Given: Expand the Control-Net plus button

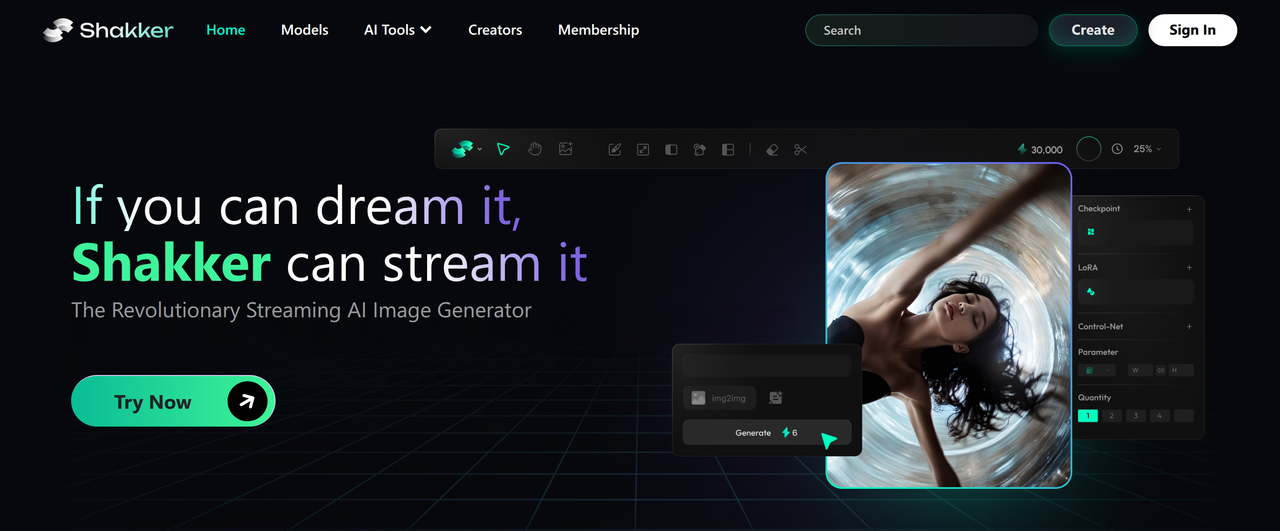Looking at the screenshot, I should click(1189, 327).
